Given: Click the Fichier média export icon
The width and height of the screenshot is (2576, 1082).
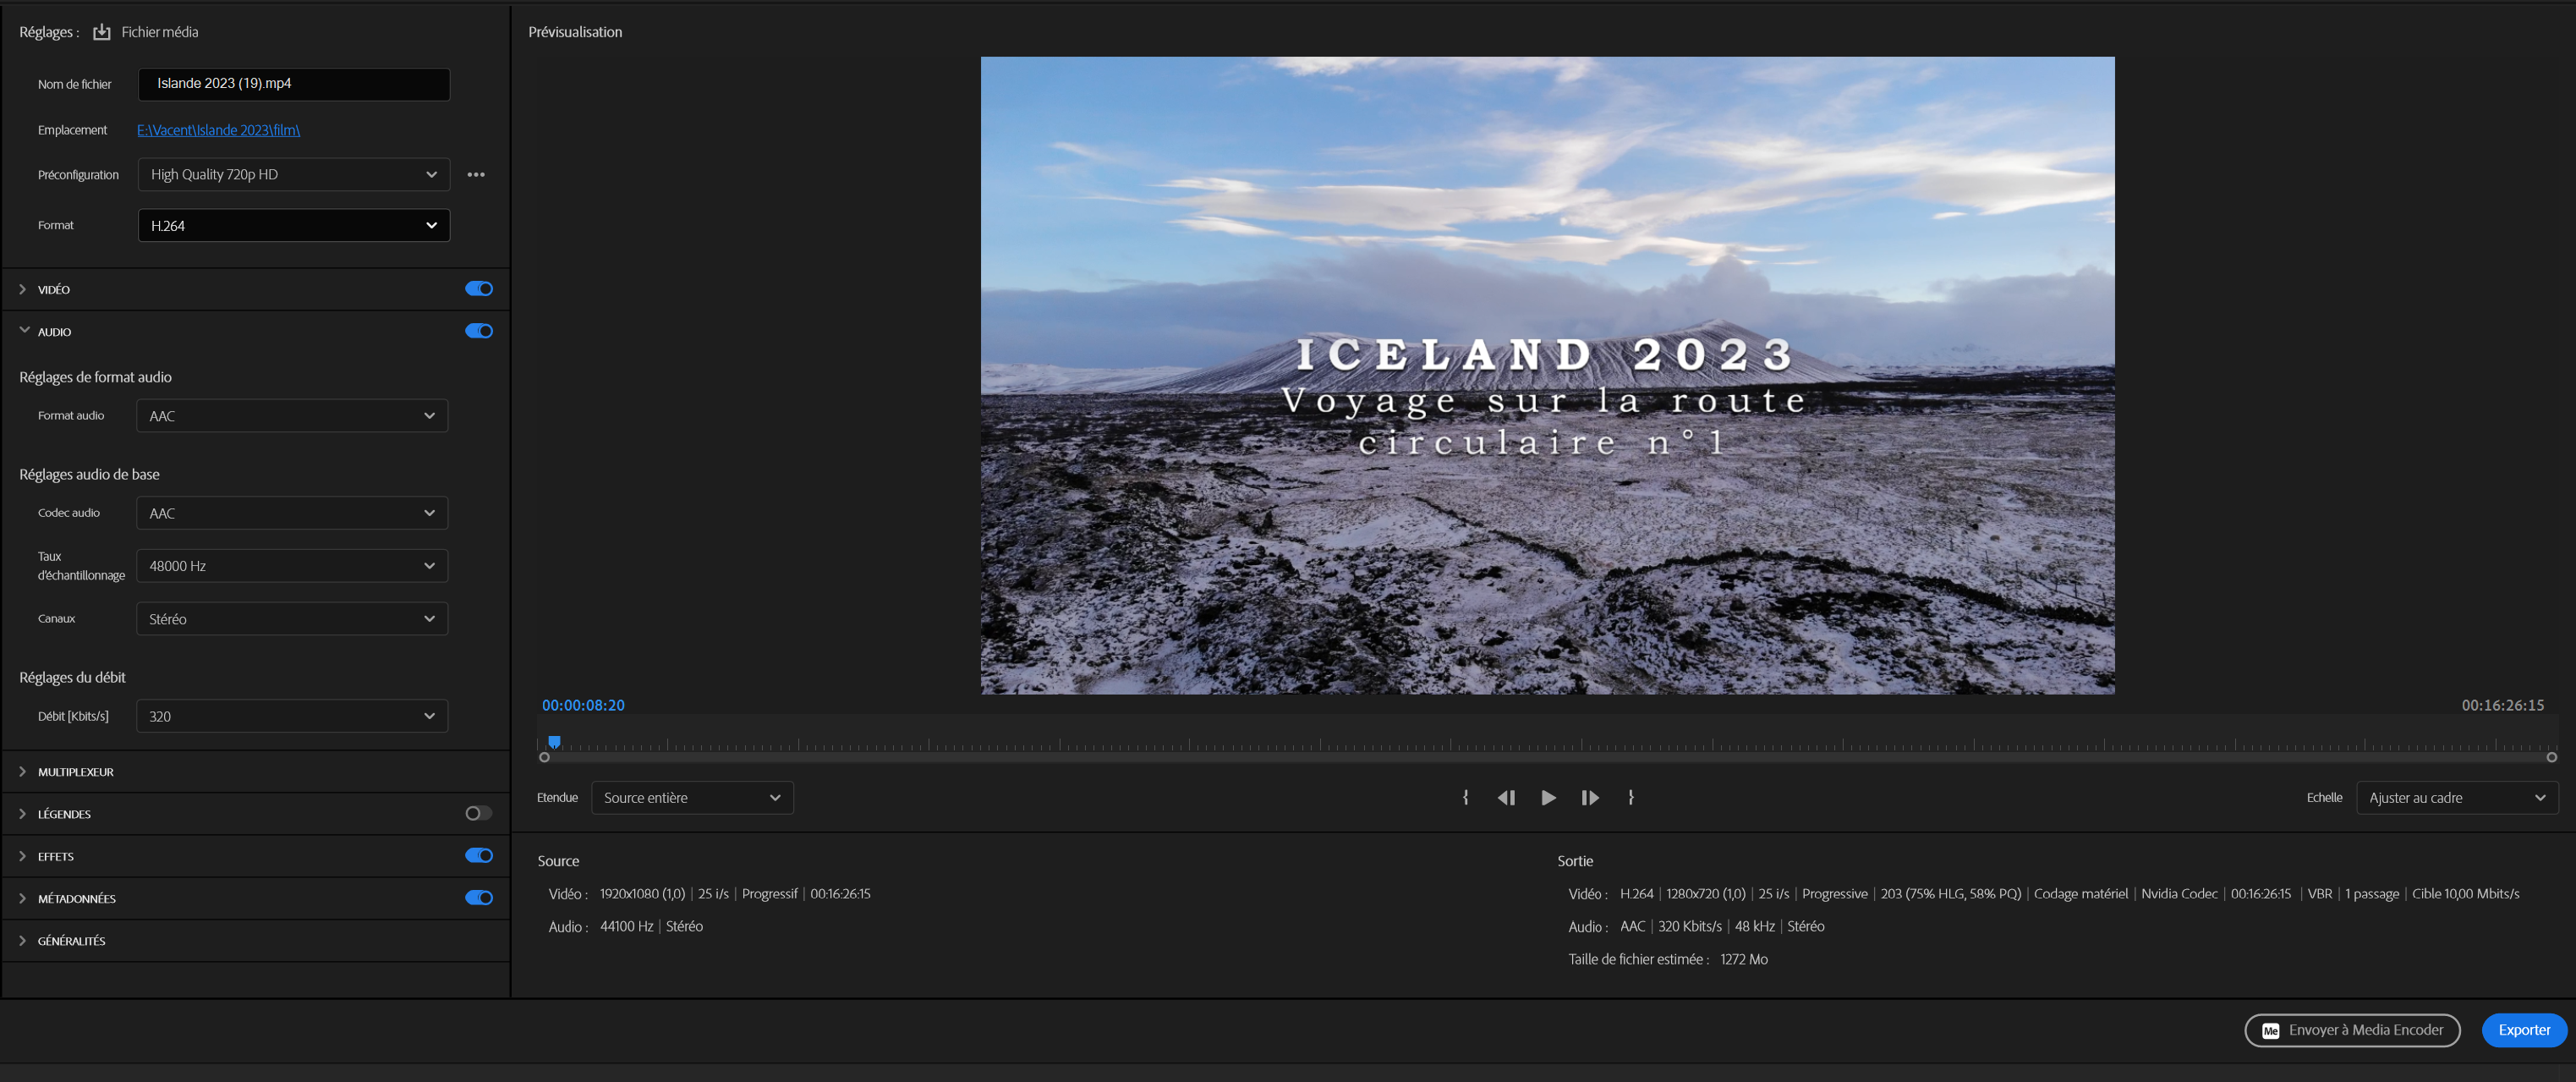Looking at the screenshot, I should (101, 32).
